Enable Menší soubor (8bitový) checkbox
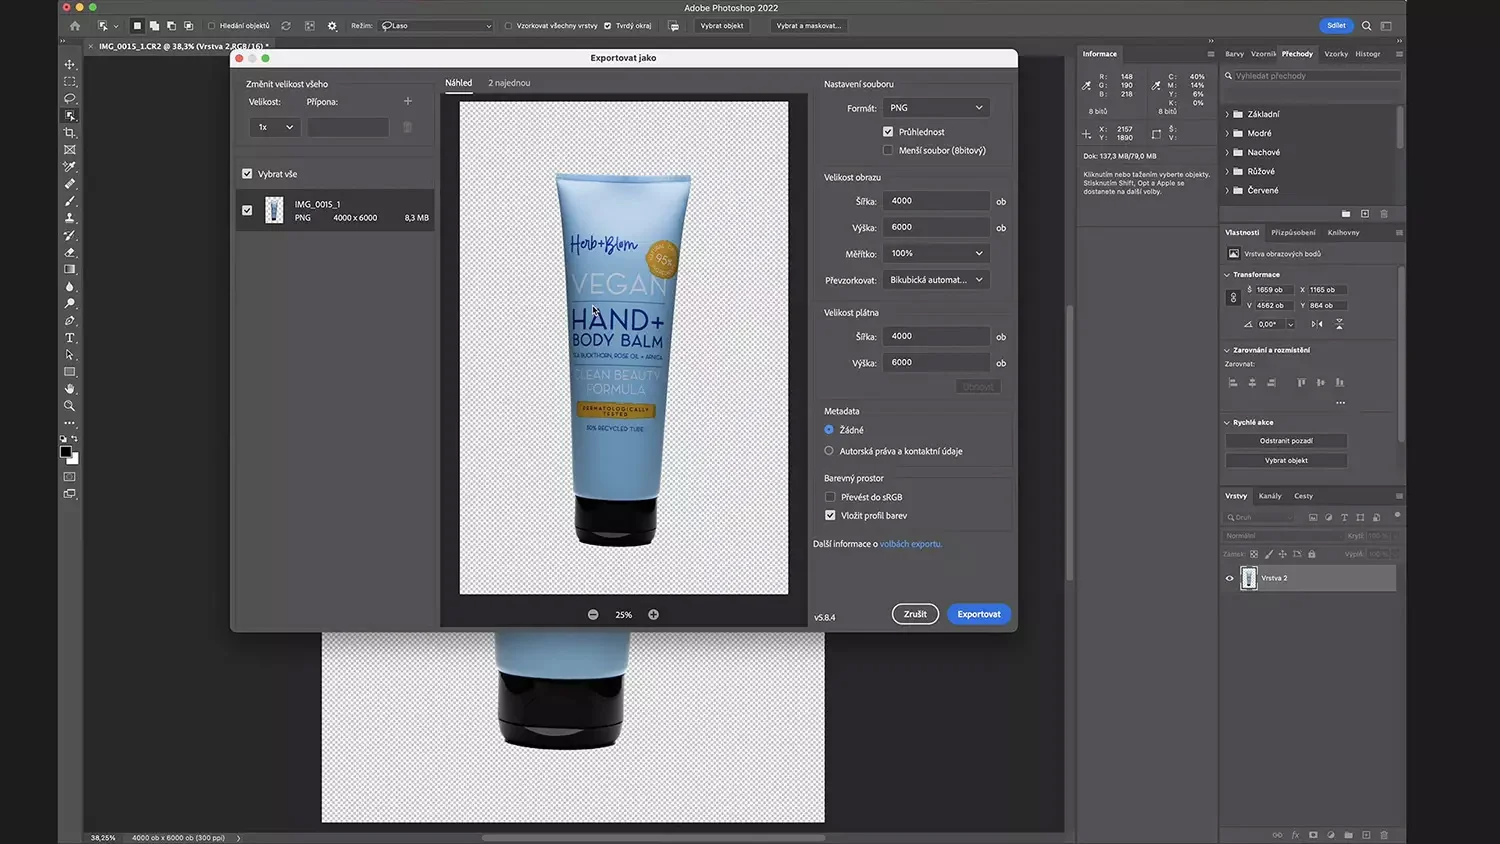This screenshot has height=844, width=1500. point(888,150)
